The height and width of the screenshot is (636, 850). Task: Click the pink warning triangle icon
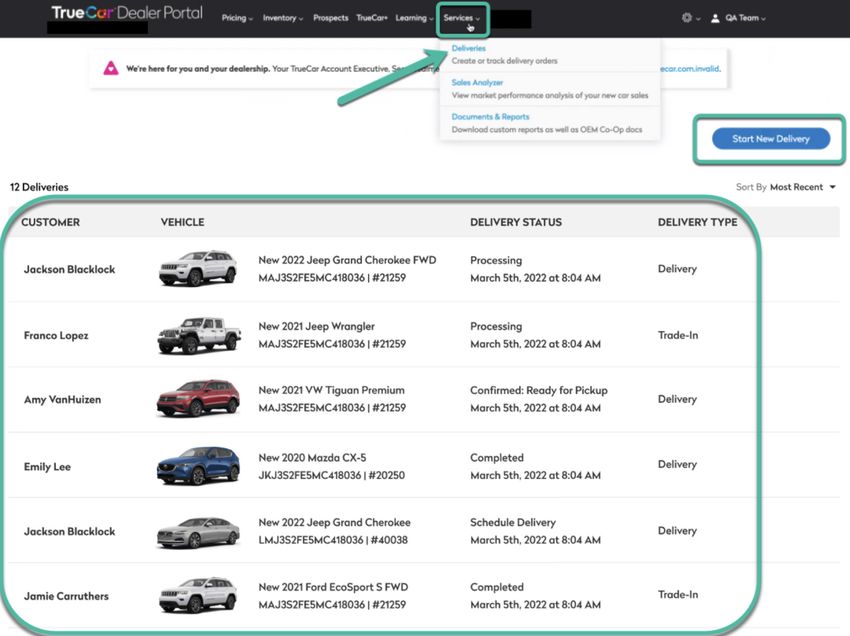click(111, 70)
